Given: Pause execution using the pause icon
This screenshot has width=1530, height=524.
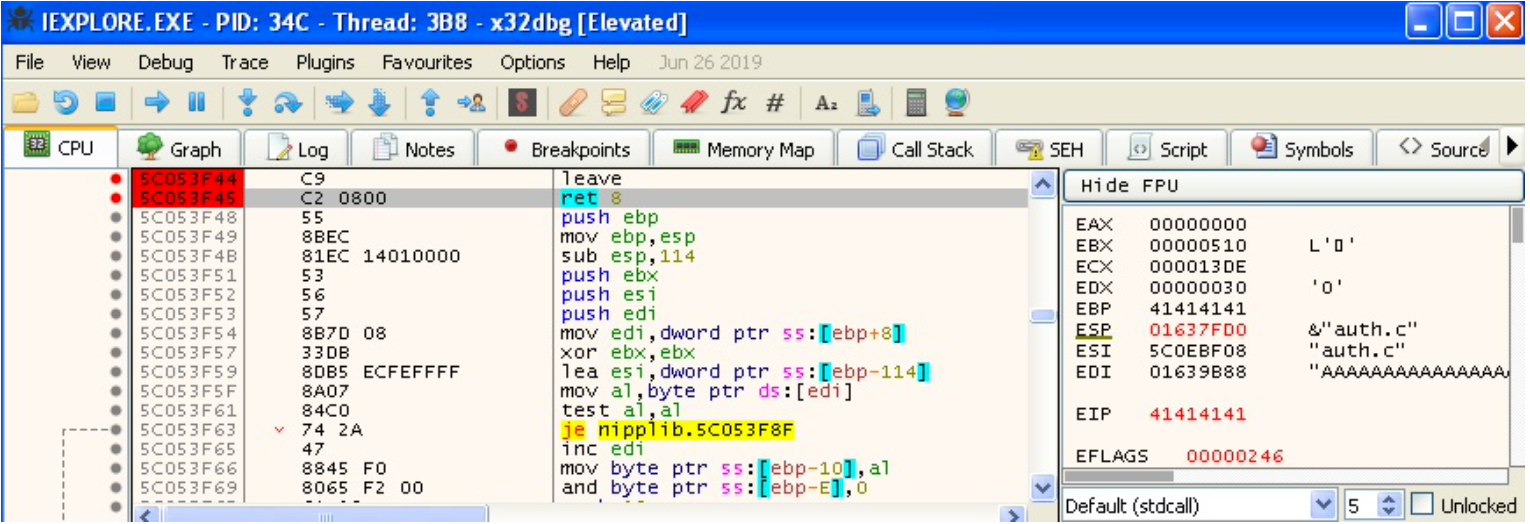Looking at the screenshot, I should [197, 102].
